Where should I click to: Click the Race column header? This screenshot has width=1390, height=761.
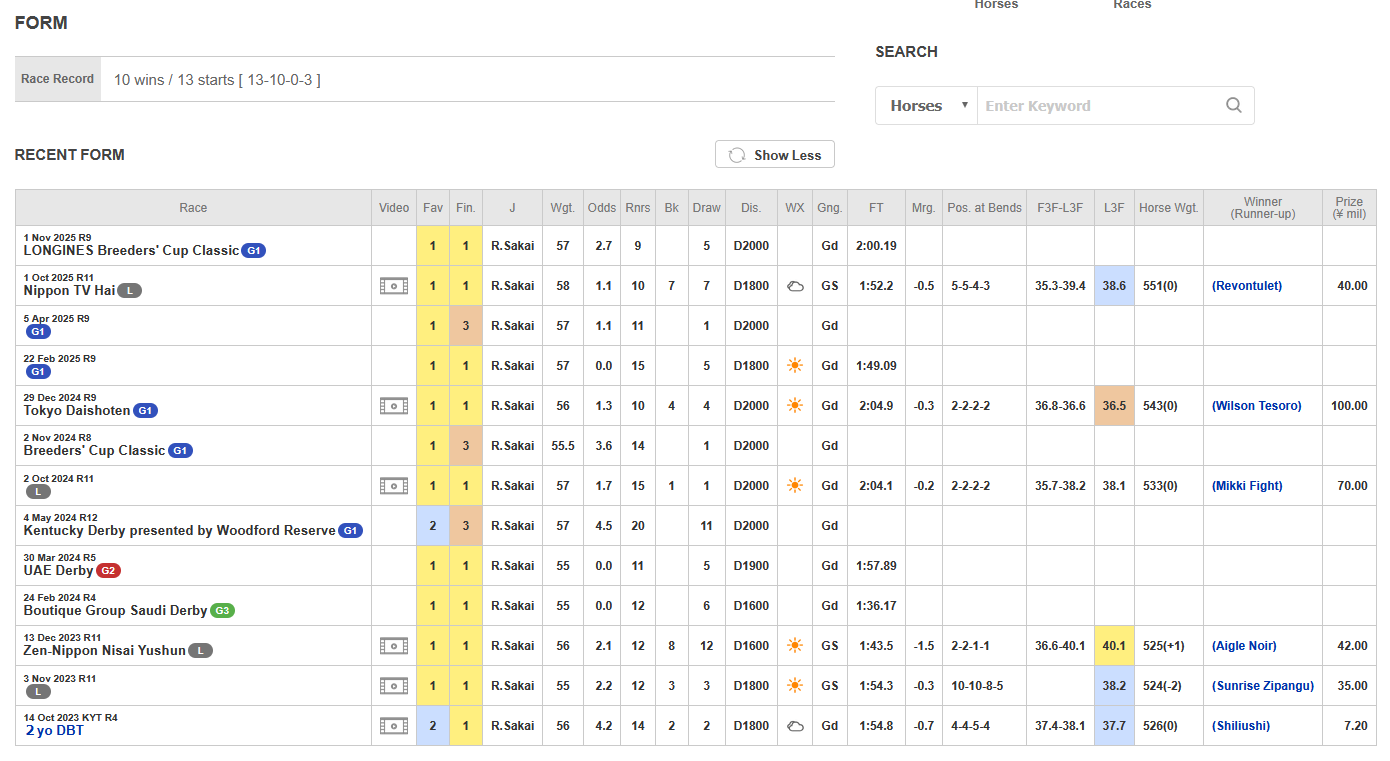click(194, 208)
